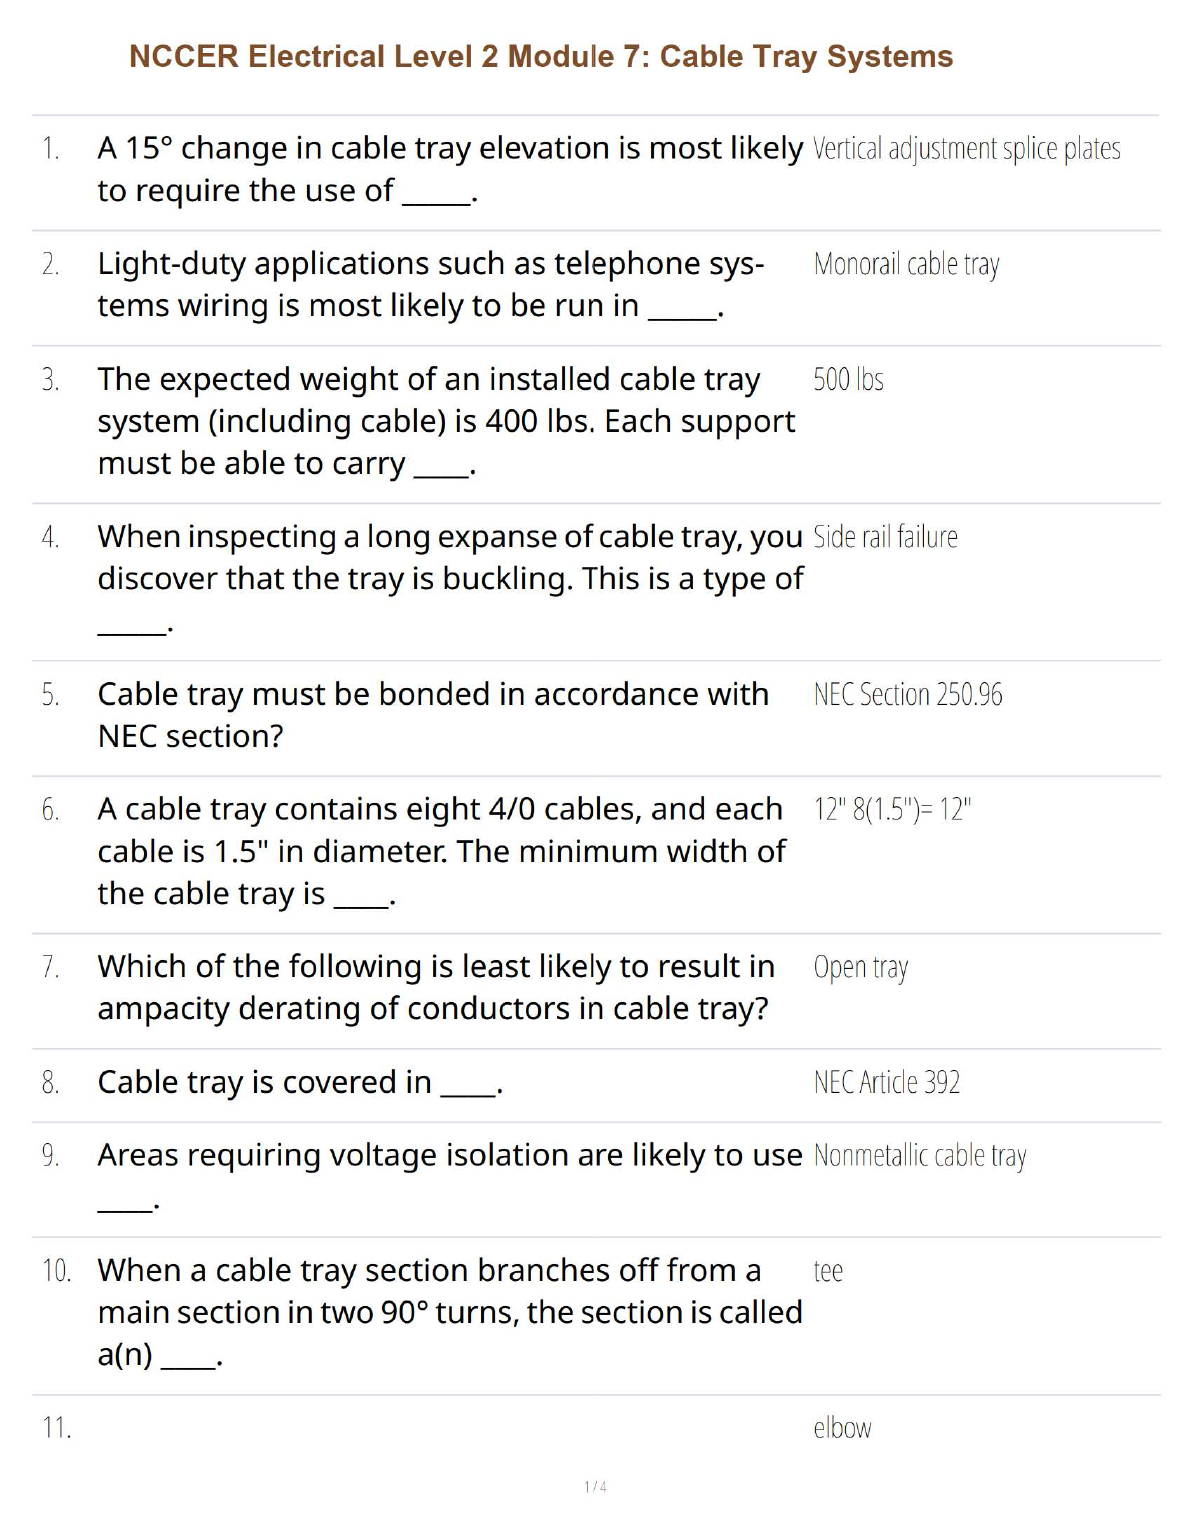Select the "Monorail cable tray" answer
Screen dimensions: 1190x1540
point(906,264)
